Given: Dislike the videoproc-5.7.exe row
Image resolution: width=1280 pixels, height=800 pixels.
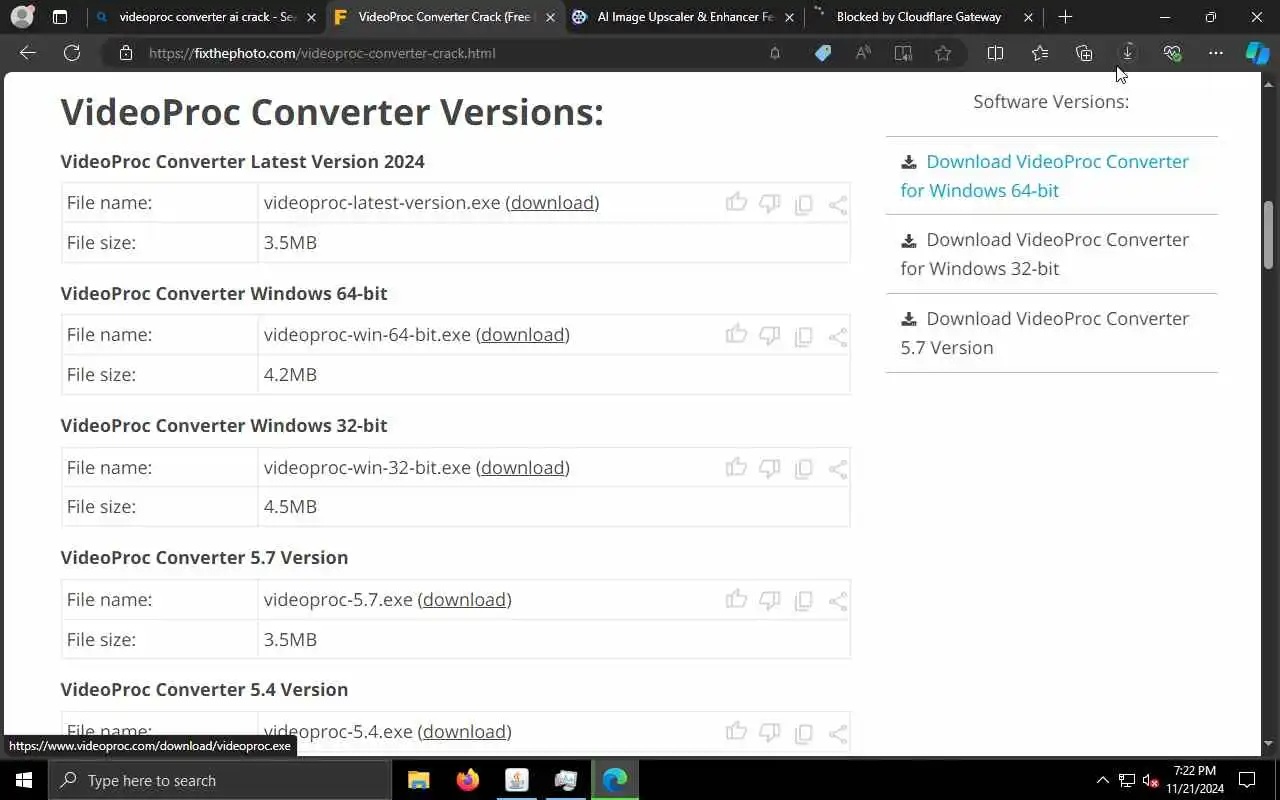Looking at the screenshot, I should tap(769, 599).
